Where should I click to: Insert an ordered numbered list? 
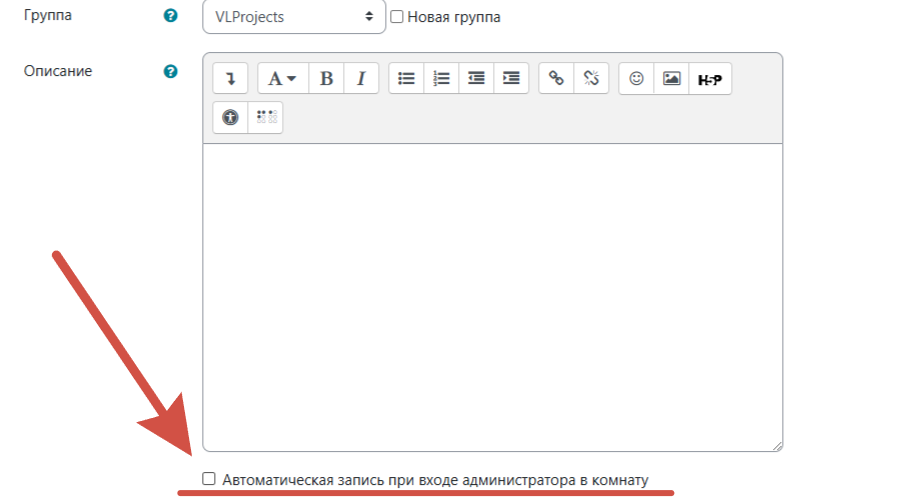tap(441, 78)
